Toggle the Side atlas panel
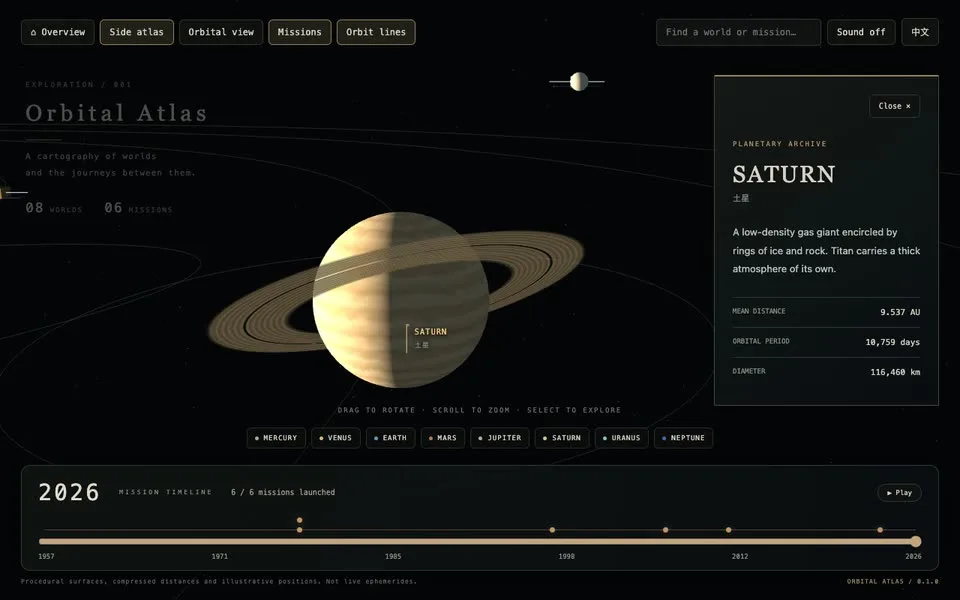 [137, 32]
